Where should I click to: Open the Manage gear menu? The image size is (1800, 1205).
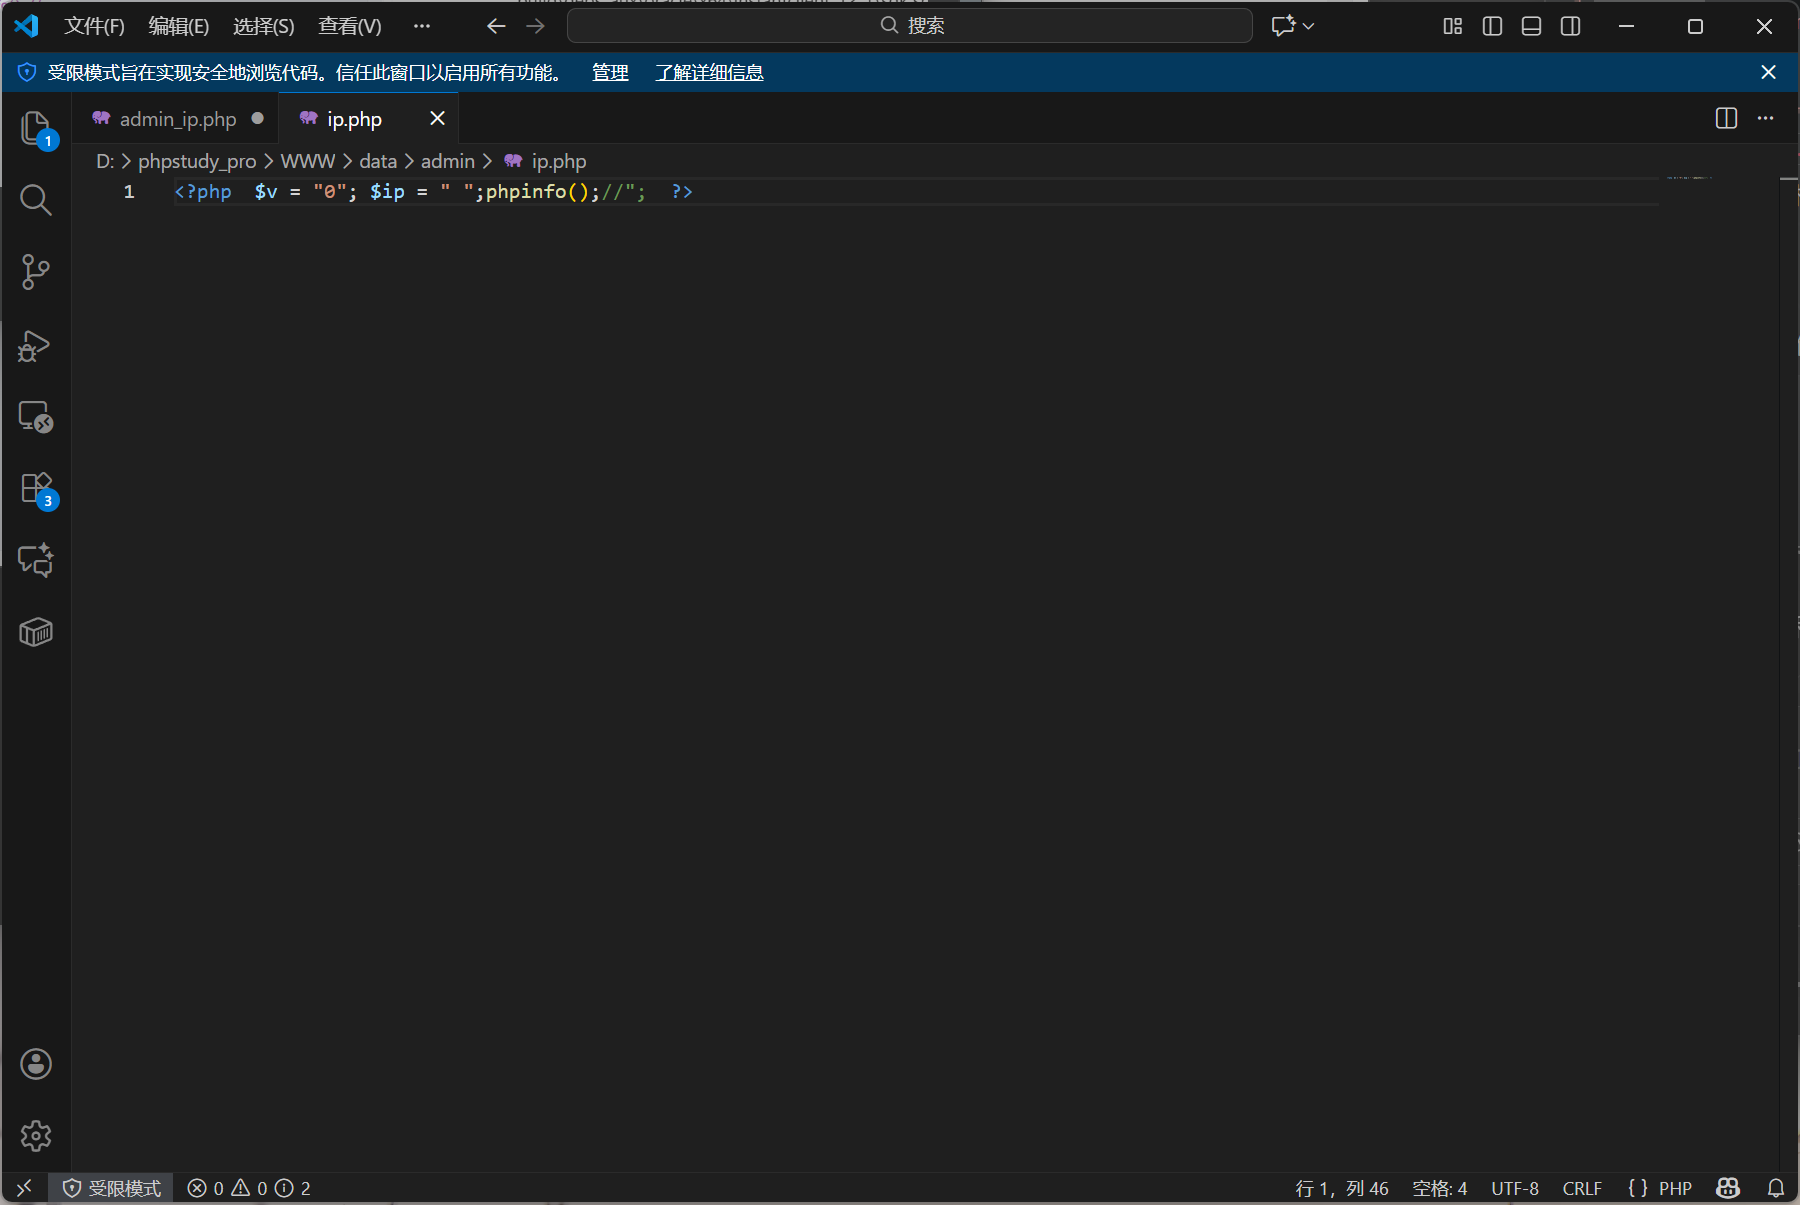[x=36, y=1136]
